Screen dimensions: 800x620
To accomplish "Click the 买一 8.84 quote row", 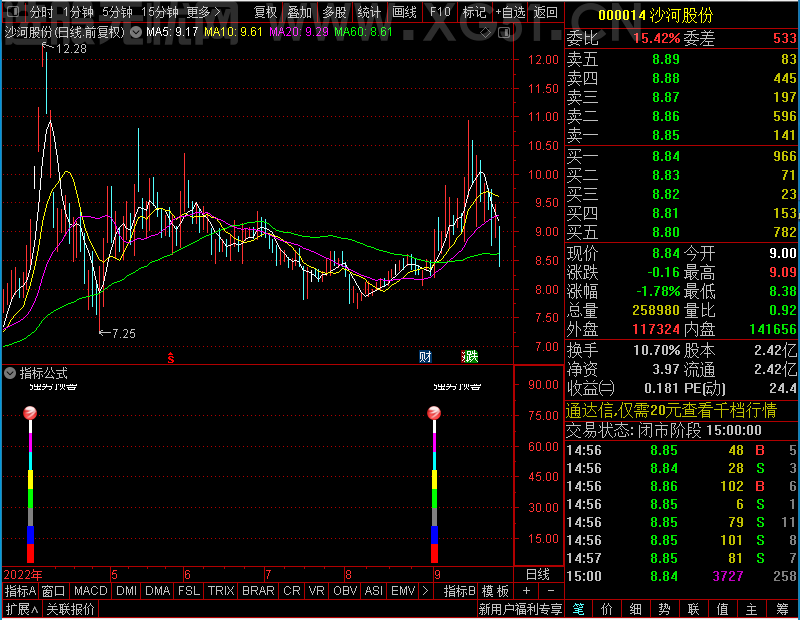I will [682, 156].
